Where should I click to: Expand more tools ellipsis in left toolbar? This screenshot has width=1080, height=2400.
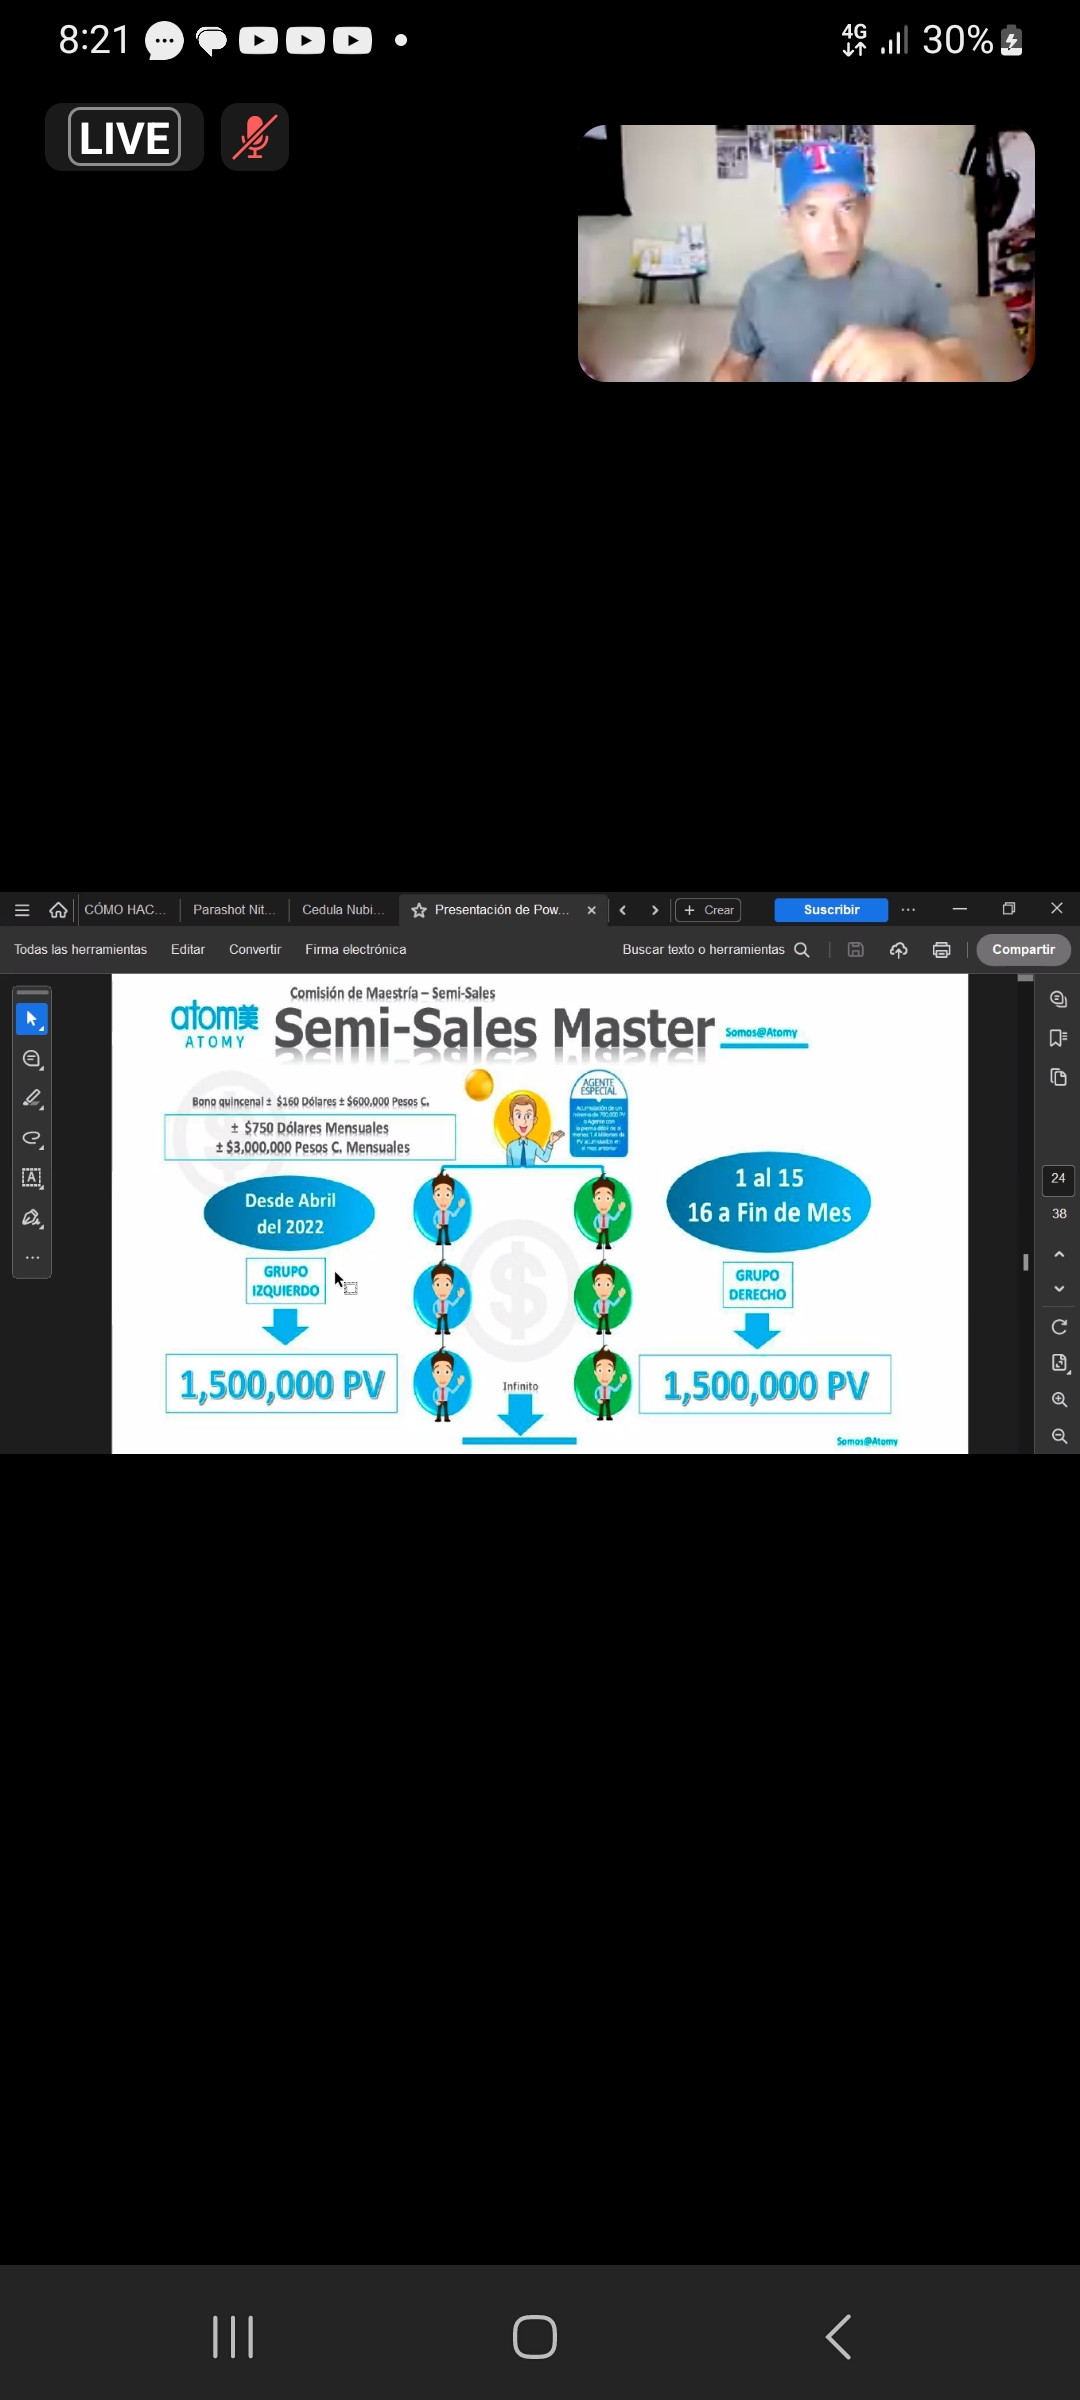[32, 1258]
